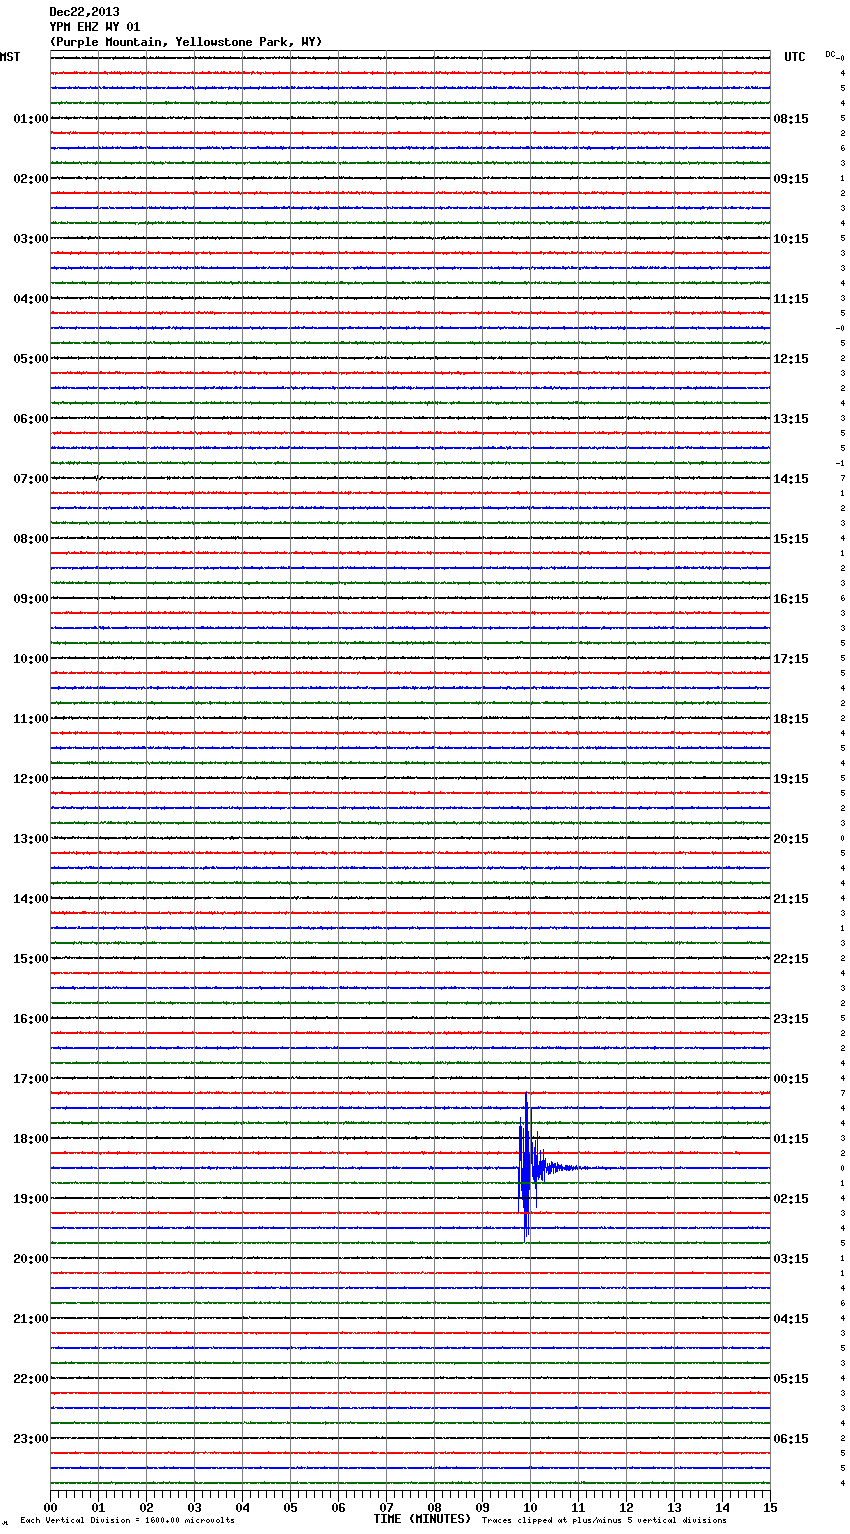Select the station code YPM EHZ WY 01
This screenshot has height=1534, width=850.
click(x=95, y=27)
